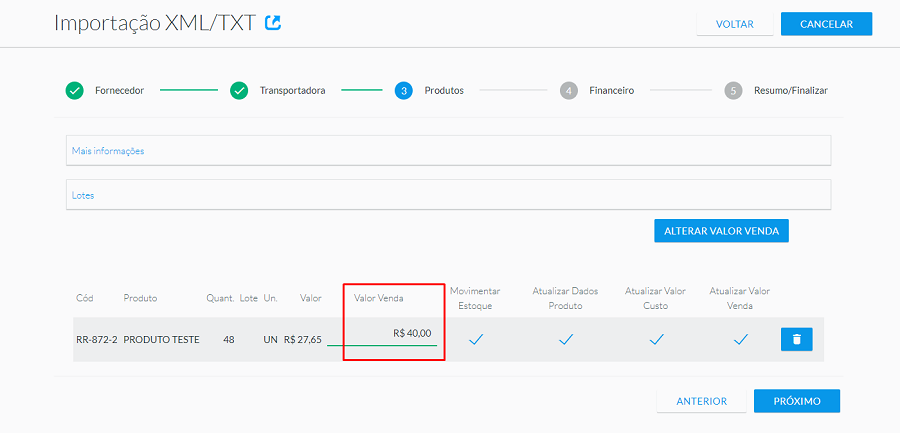This screenshot has height=433, width=900.
Task: Click the Lote column header
Action: pos(249,298)
